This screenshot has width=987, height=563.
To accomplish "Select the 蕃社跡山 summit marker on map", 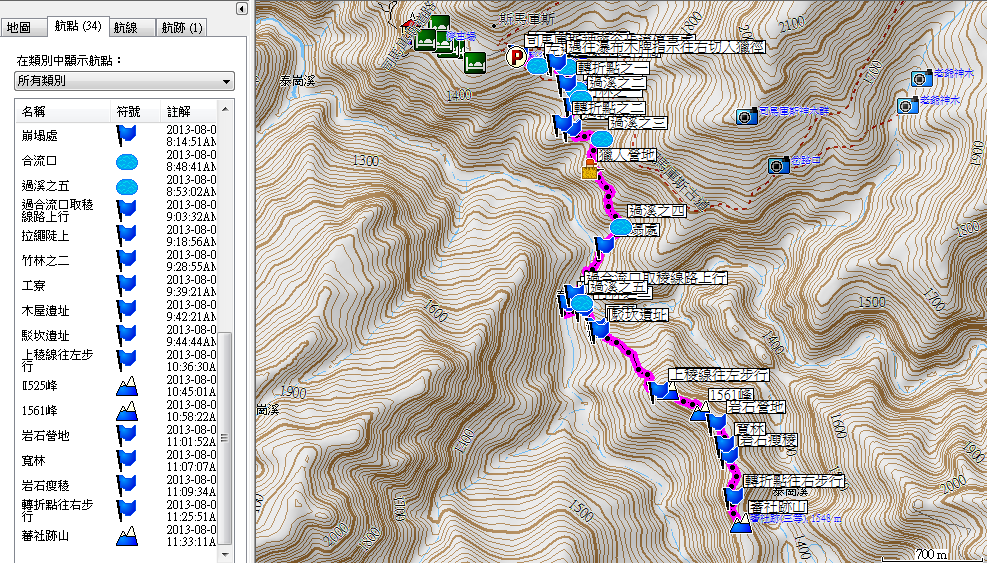I will 741,526.
